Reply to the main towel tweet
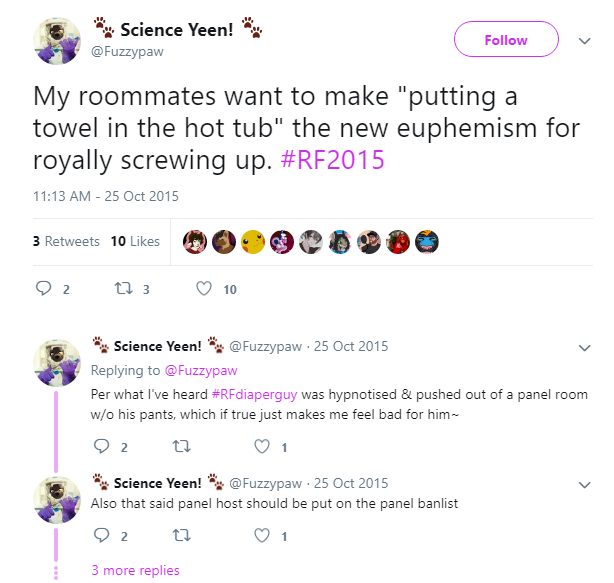Image resolution: width=614 pixels, height=583 pixels. 43,290
